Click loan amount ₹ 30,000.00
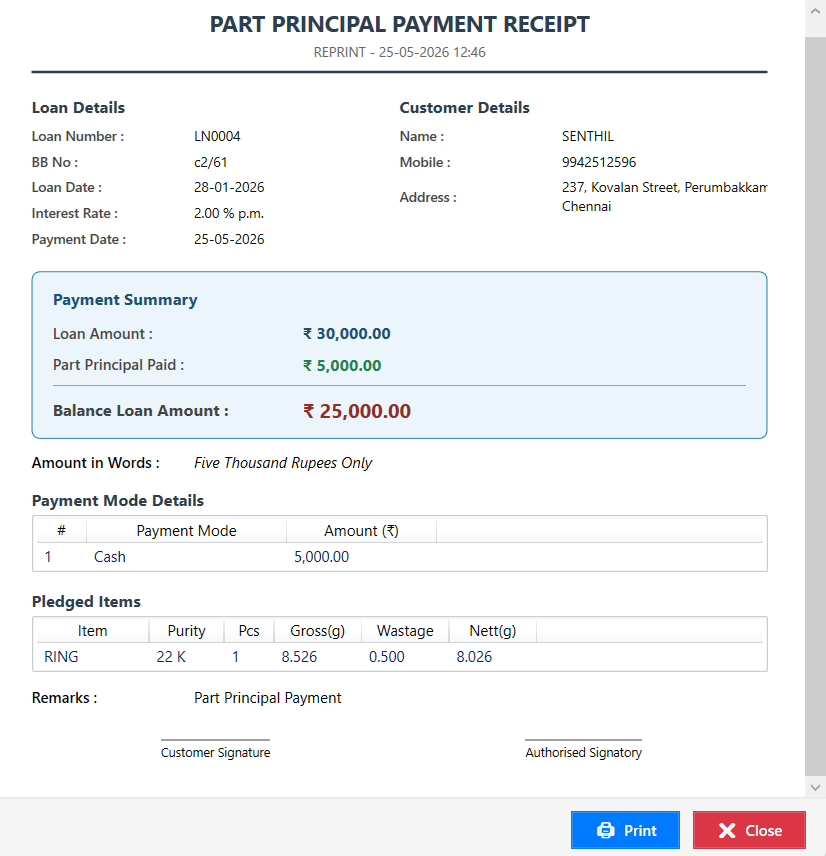The image size is (826, 856). 347,334
